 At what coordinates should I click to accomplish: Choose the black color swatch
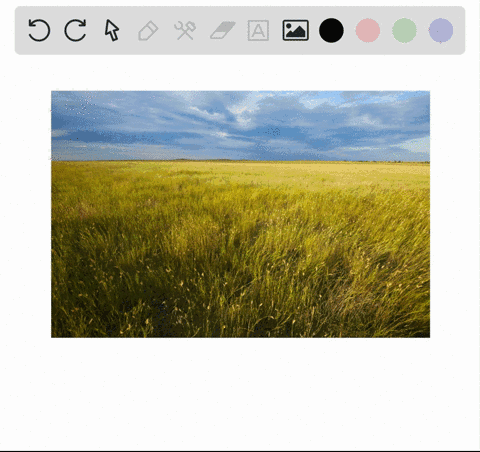pos(331,31)
